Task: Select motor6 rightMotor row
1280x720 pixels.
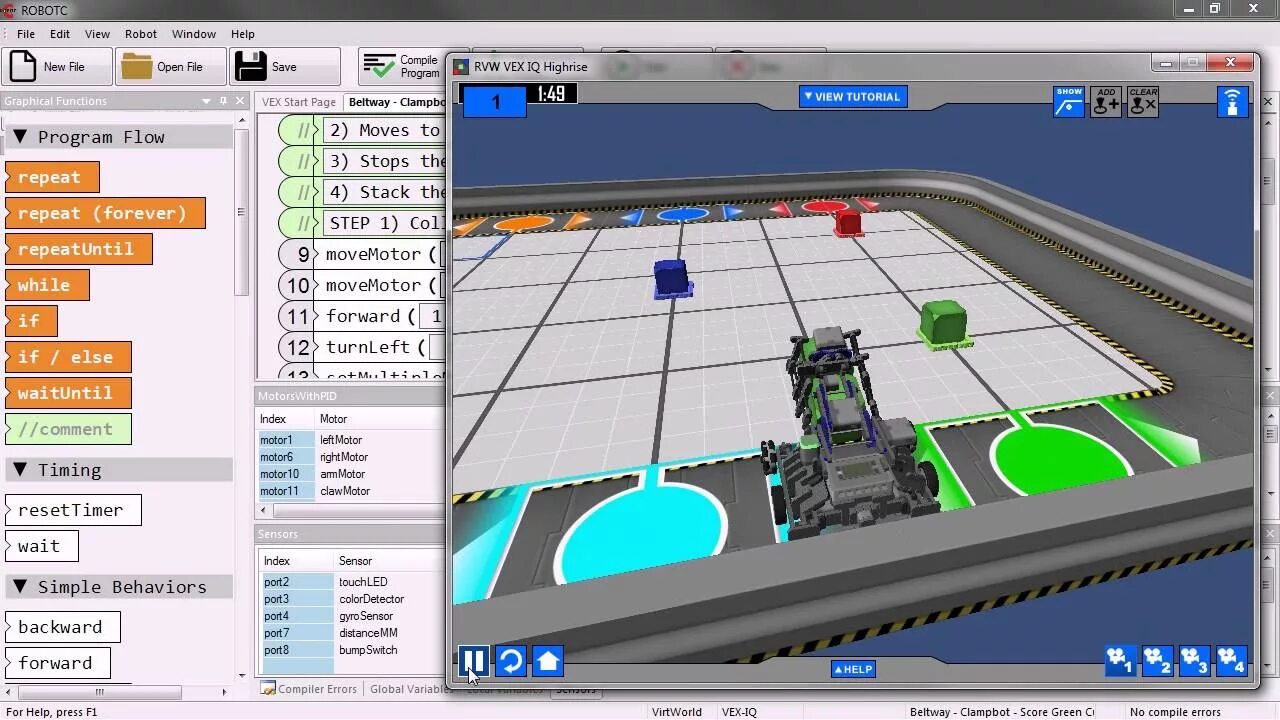Action: [x=351, y=457]
